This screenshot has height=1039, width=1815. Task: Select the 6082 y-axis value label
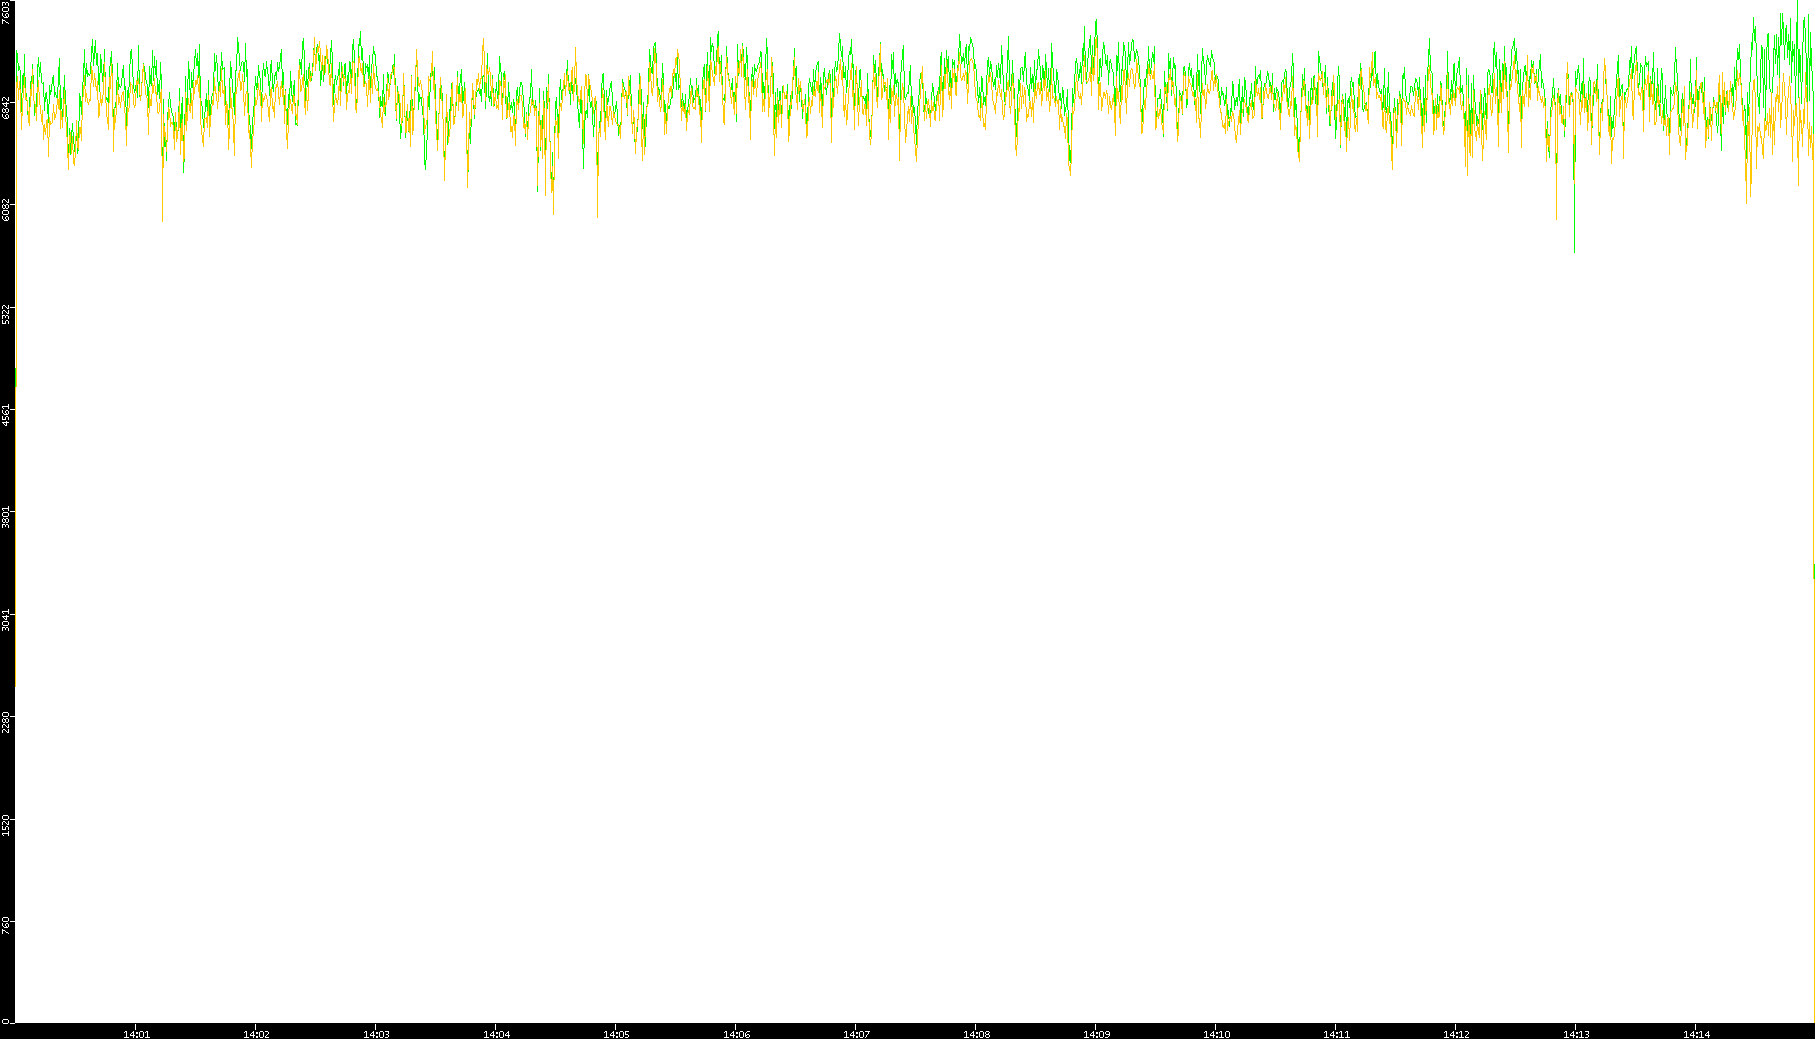point(6,210)
